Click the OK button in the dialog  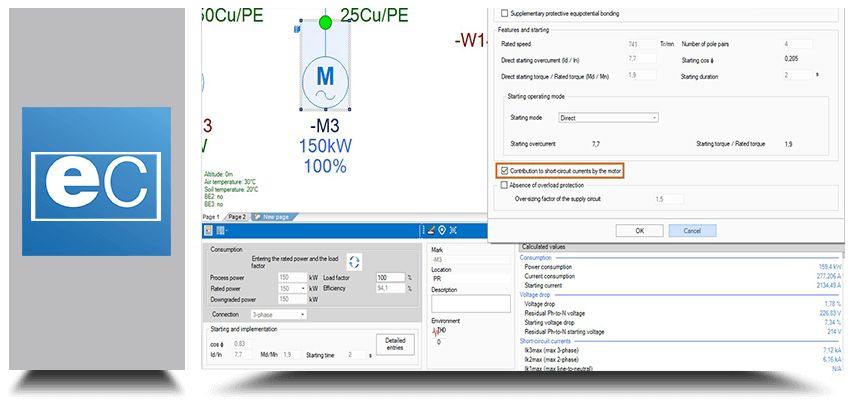tap(640, 230)
